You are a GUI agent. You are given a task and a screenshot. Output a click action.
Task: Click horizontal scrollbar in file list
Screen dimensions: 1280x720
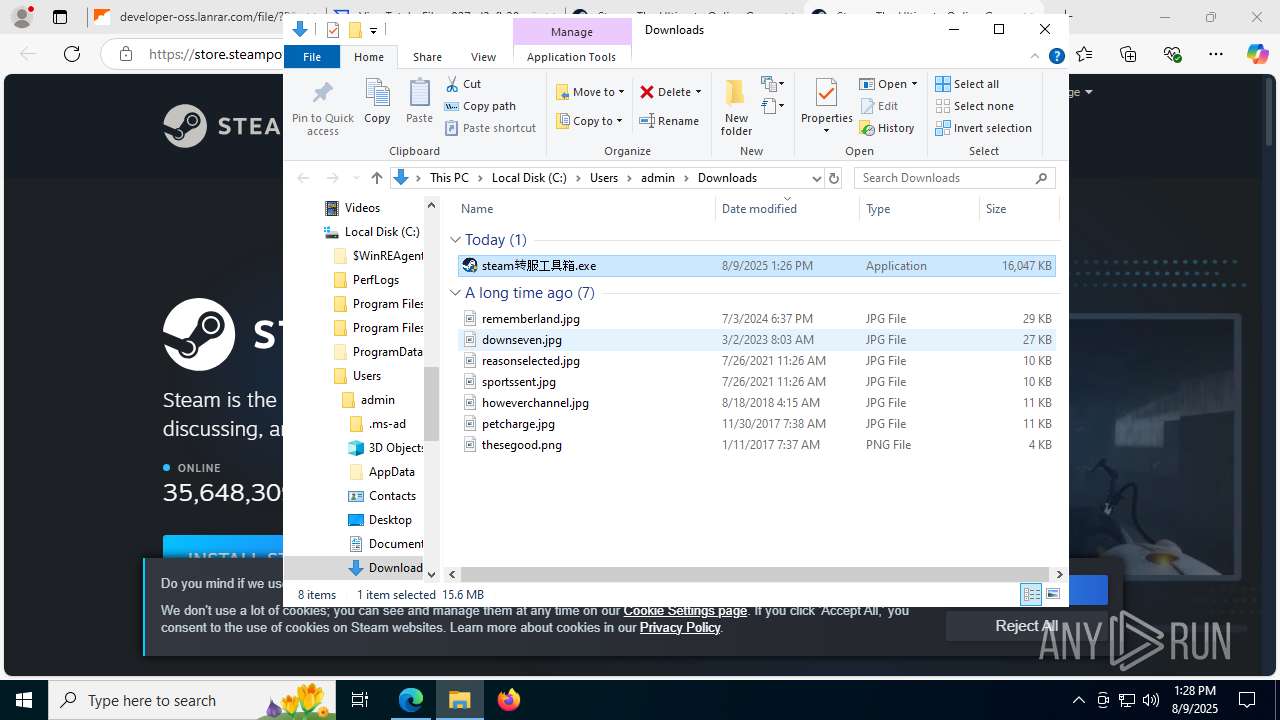pyautogui.click(x=755, y=574)
